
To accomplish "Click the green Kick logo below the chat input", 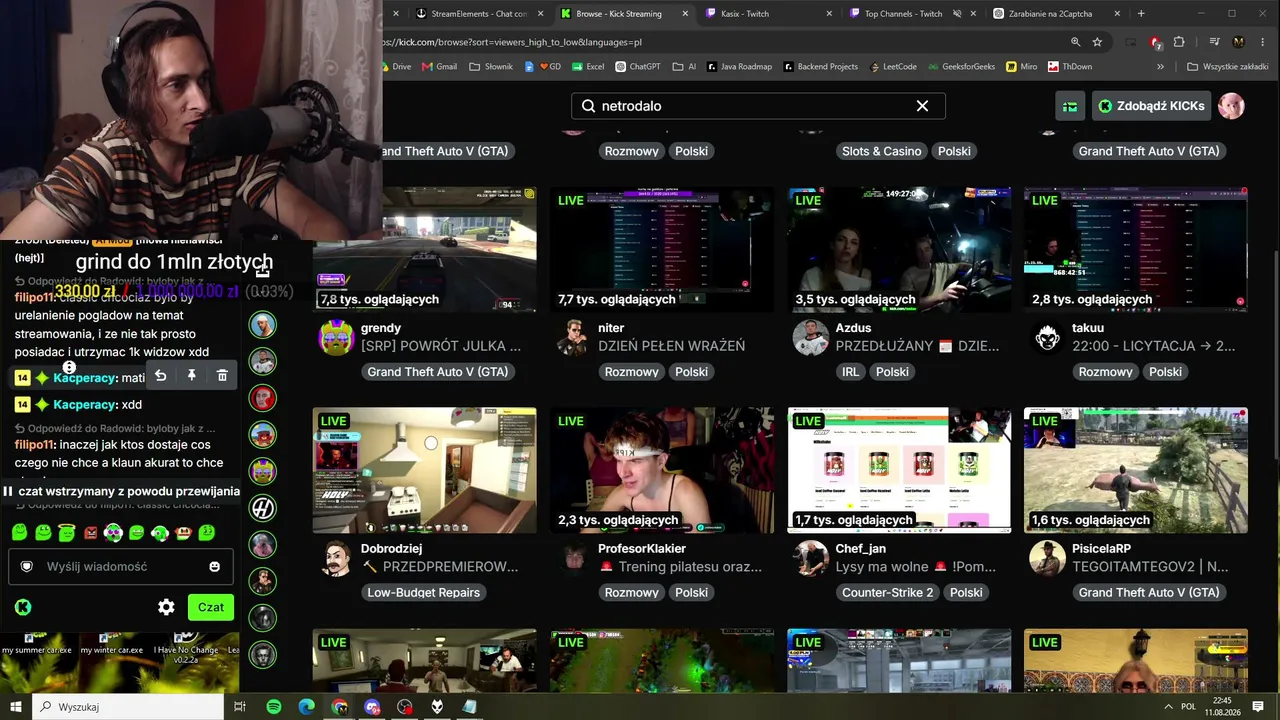I will [x=23, y=607].
